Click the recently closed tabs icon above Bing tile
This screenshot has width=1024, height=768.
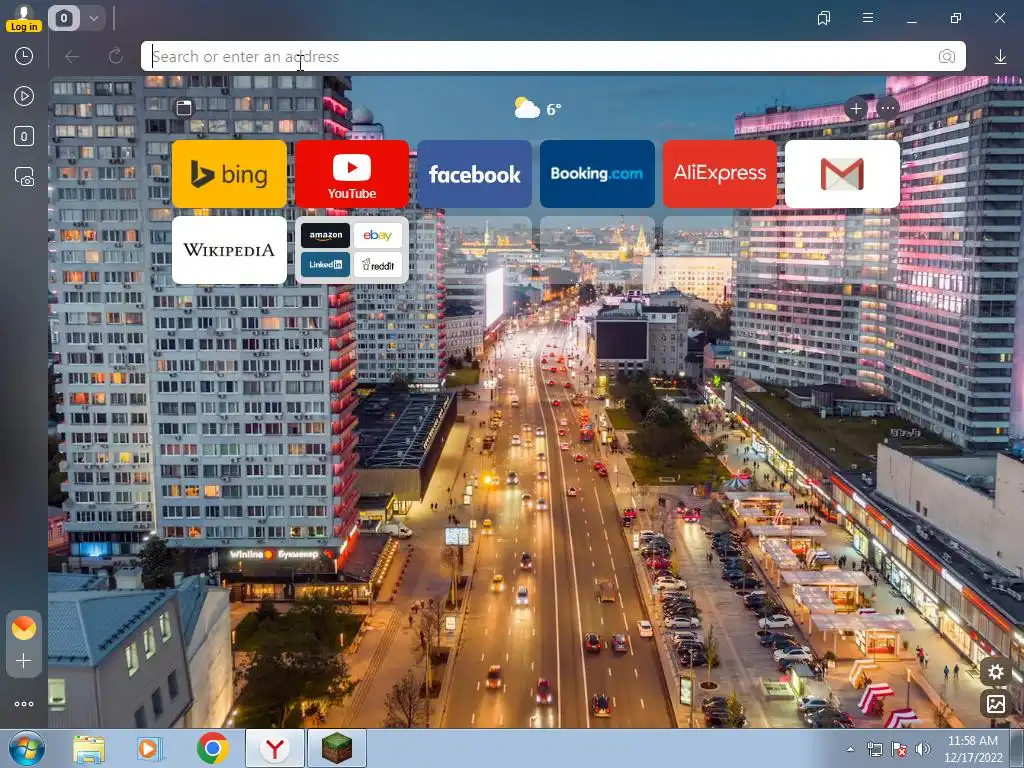[184, 108]
